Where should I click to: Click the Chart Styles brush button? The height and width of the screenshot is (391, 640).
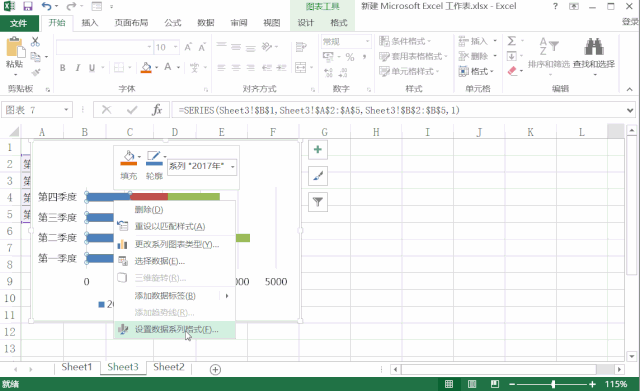point(318,176)
